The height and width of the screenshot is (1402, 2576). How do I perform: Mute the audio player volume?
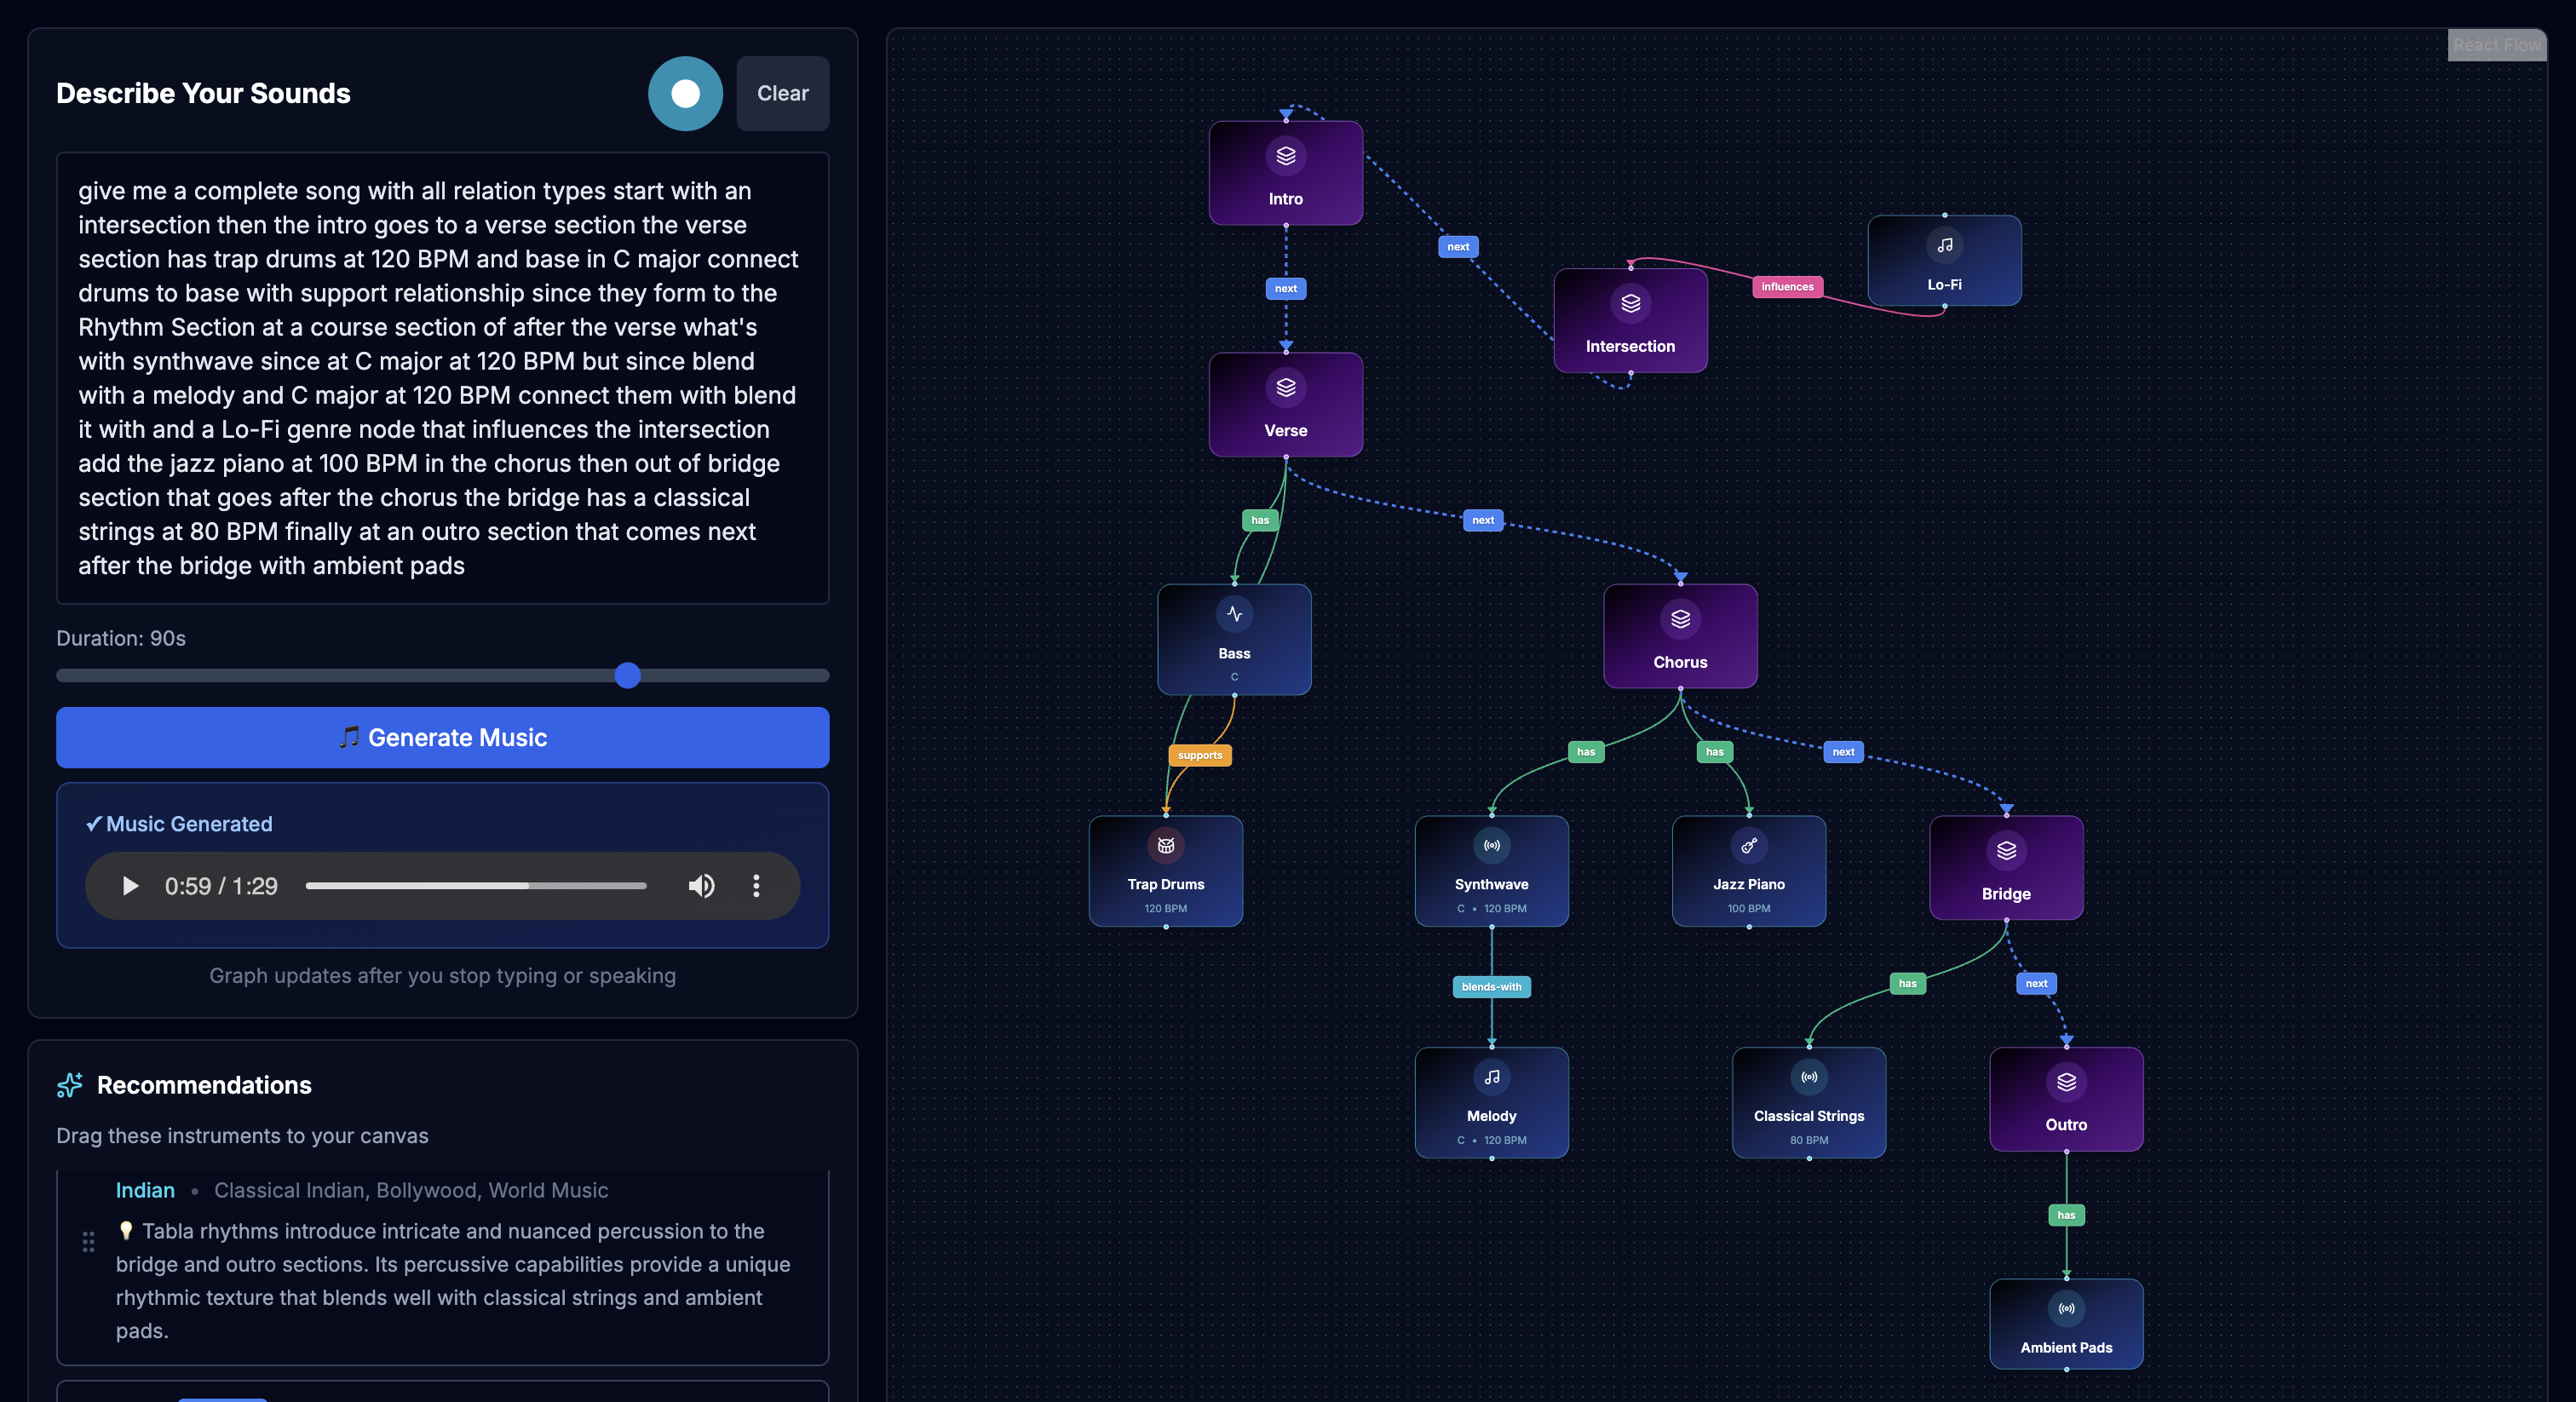(x=701, y=886)
